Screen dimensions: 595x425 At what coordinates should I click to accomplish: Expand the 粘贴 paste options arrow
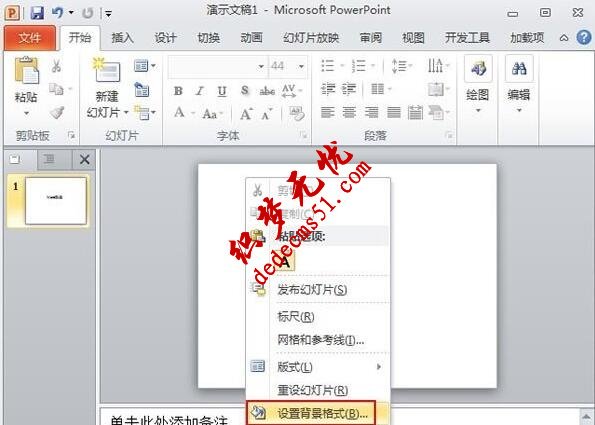pyautogui.click(x=26, y=113)
